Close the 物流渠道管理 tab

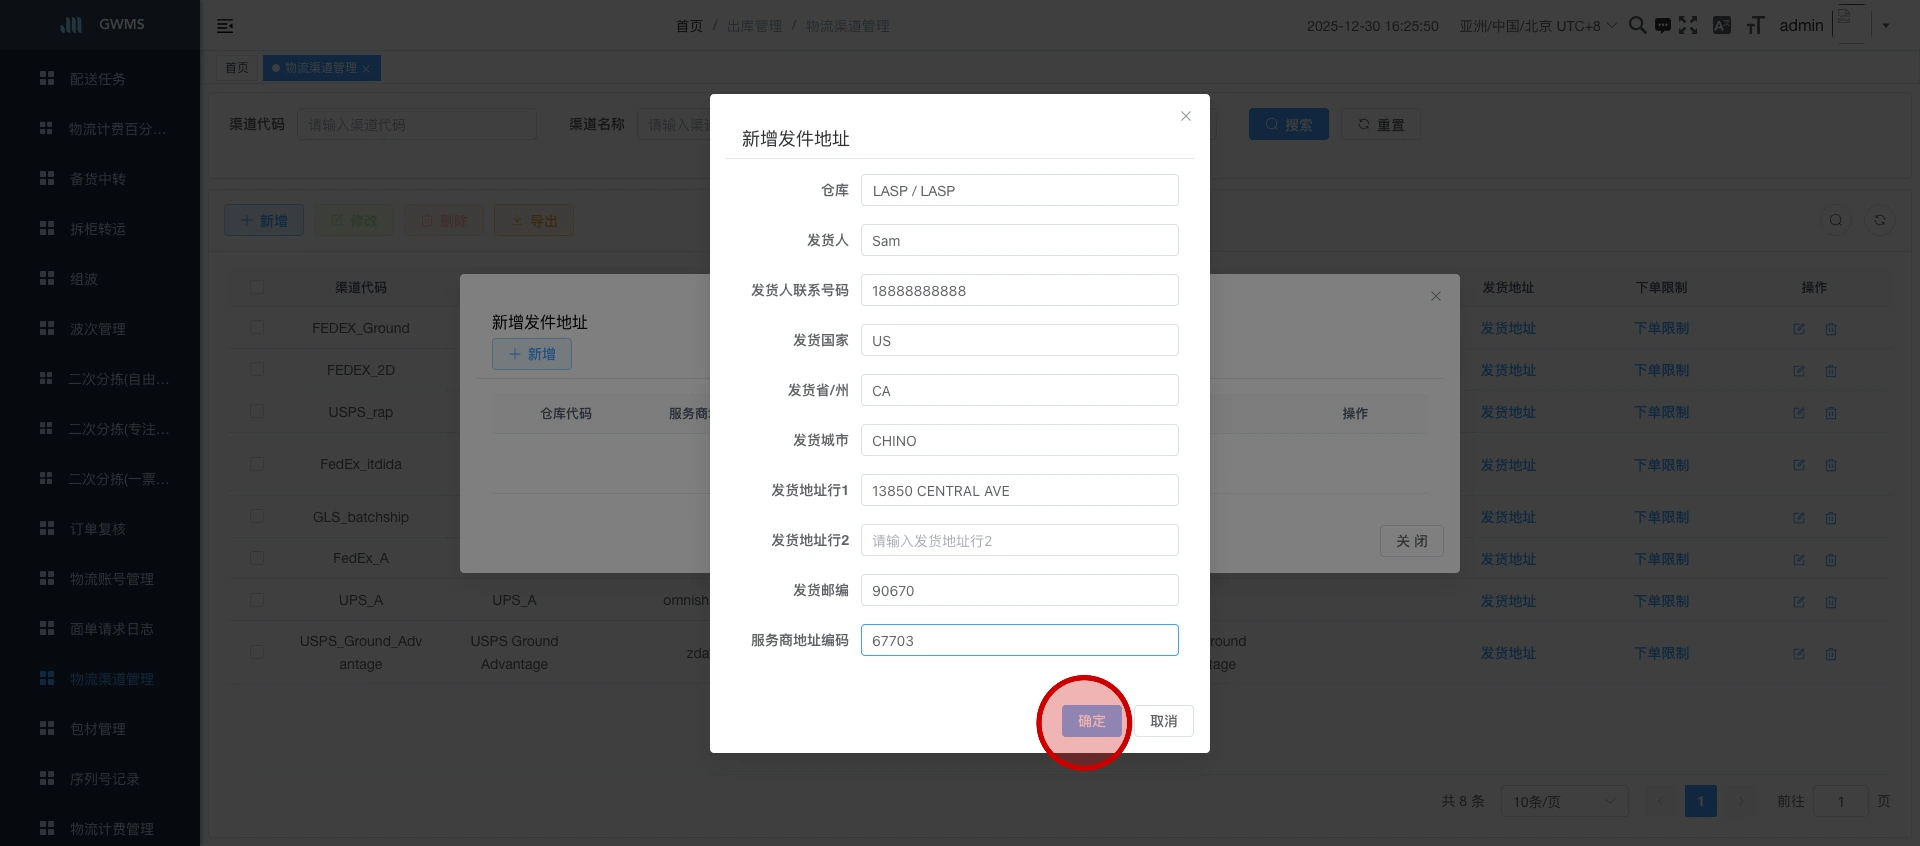[x=366, y=68]
